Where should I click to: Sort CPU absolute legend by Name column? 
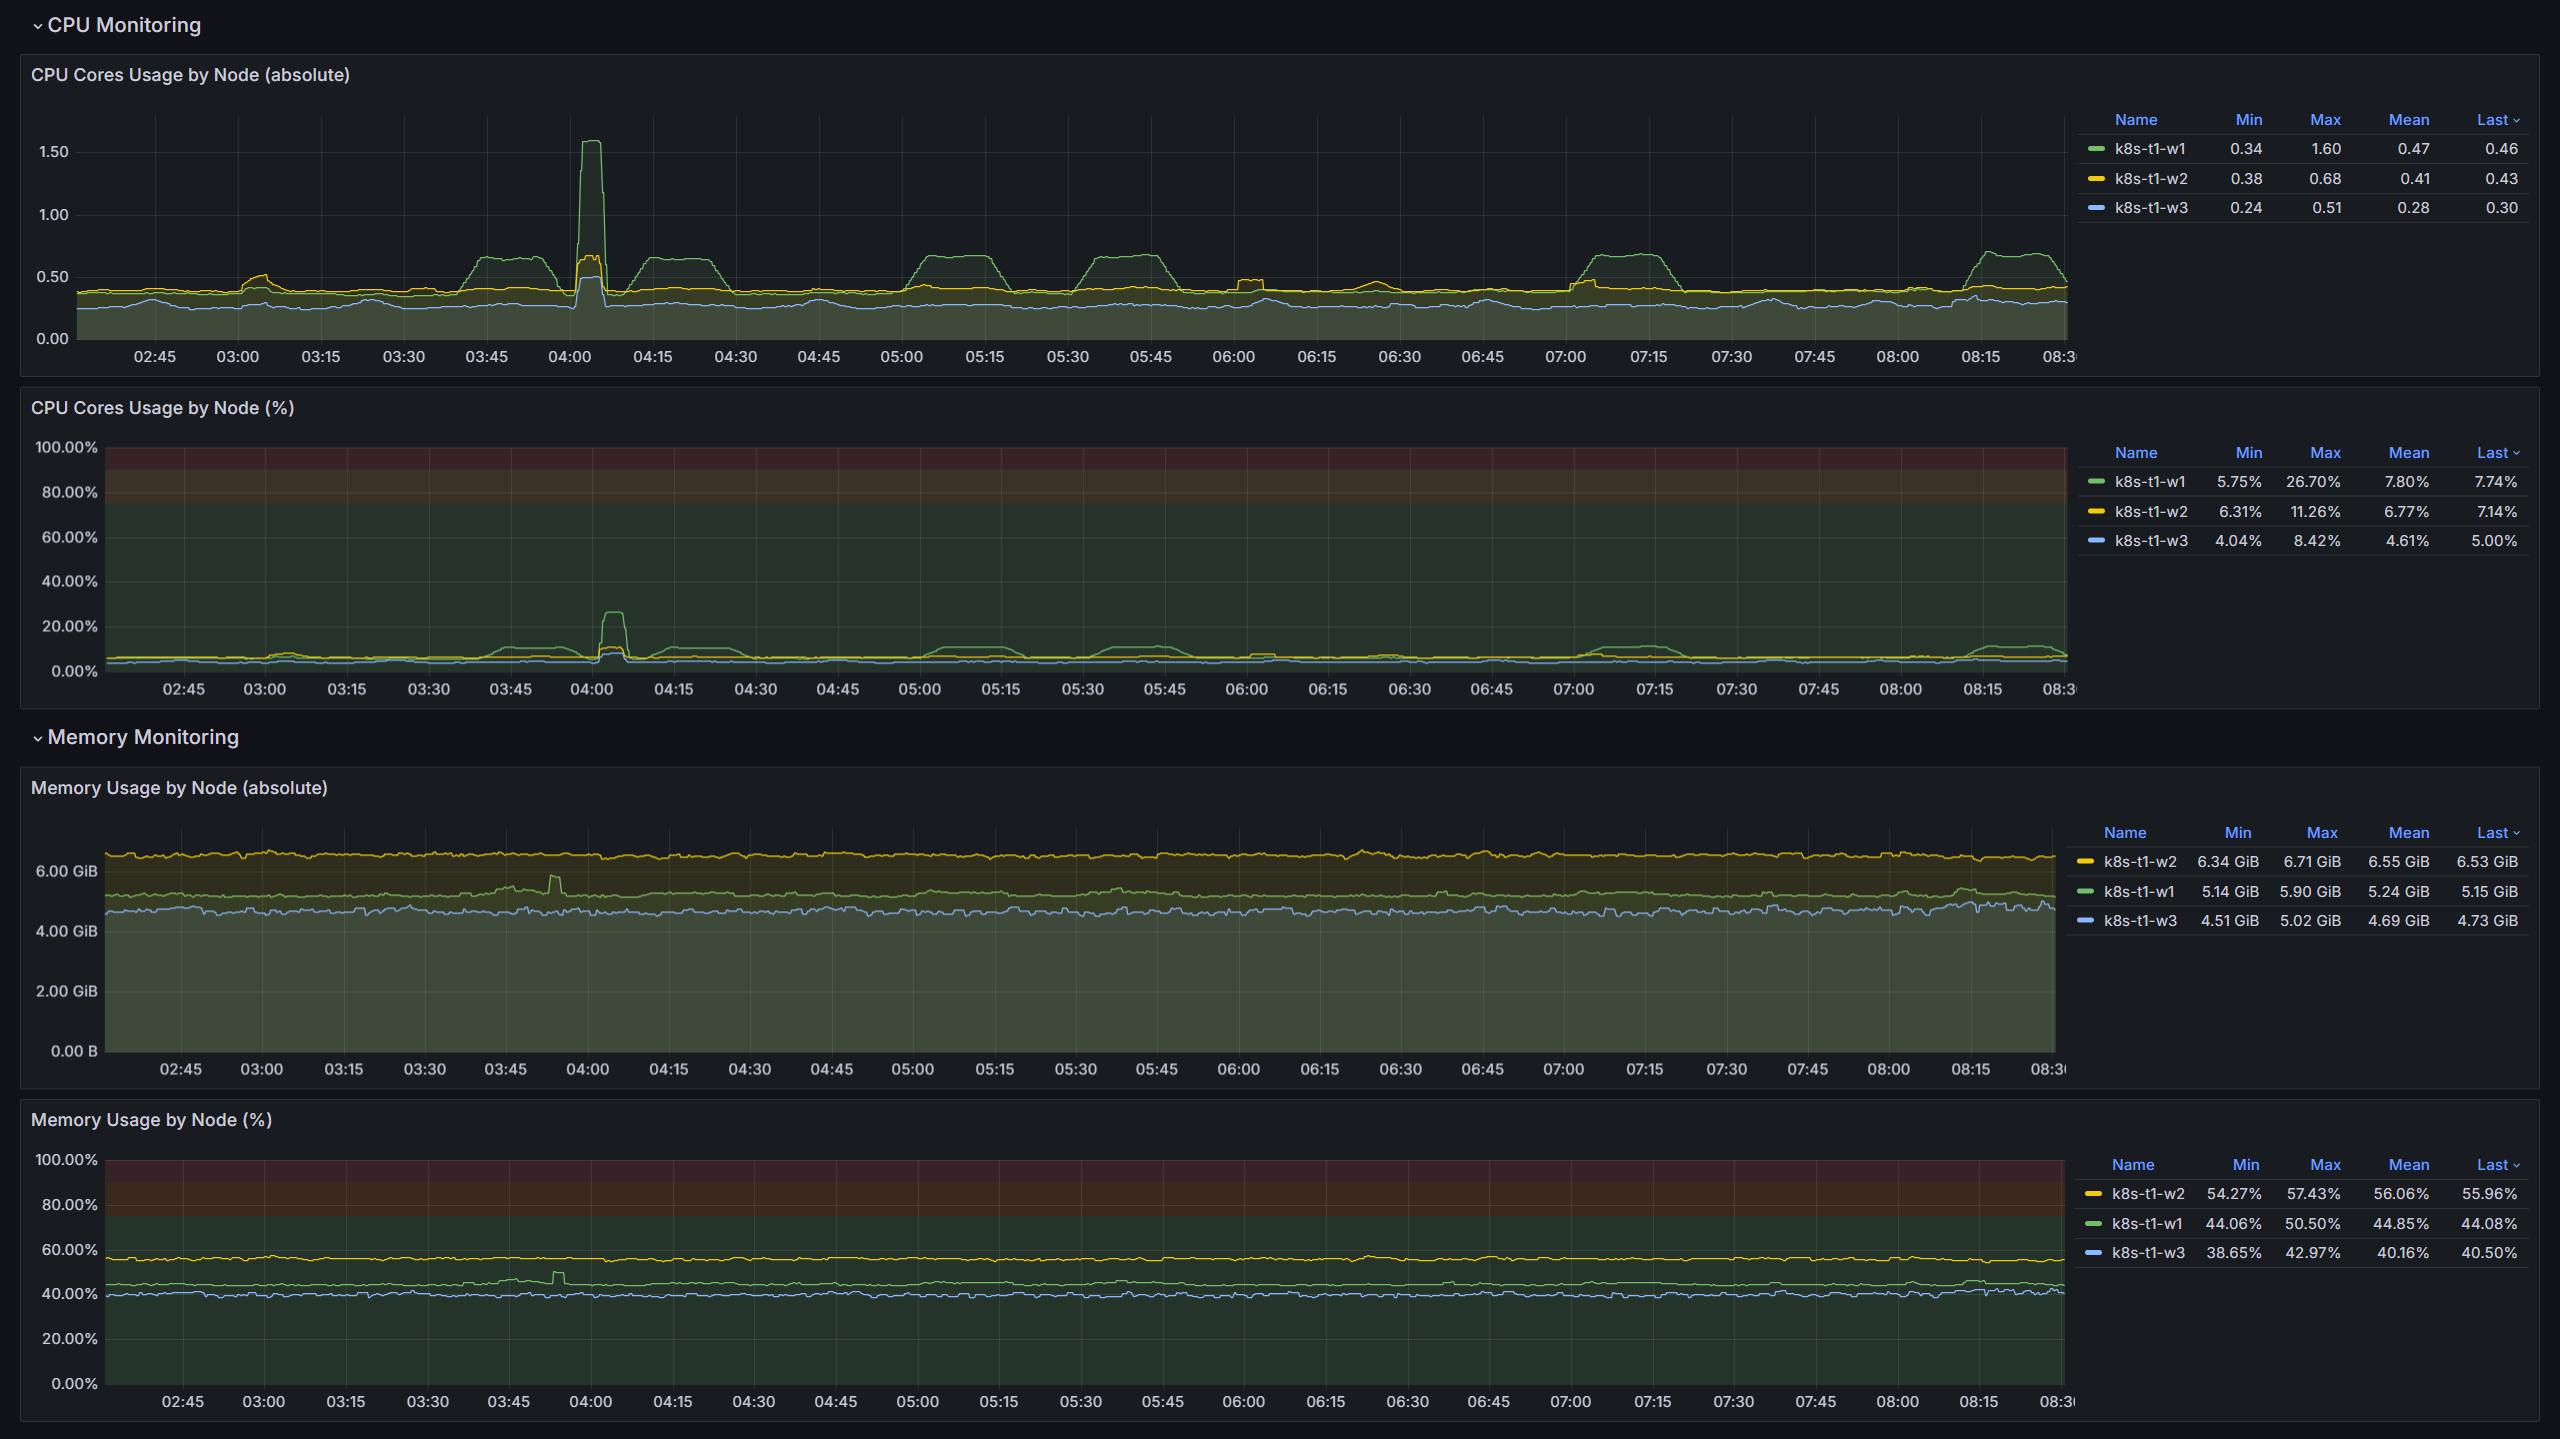[x=2135, y=120]
